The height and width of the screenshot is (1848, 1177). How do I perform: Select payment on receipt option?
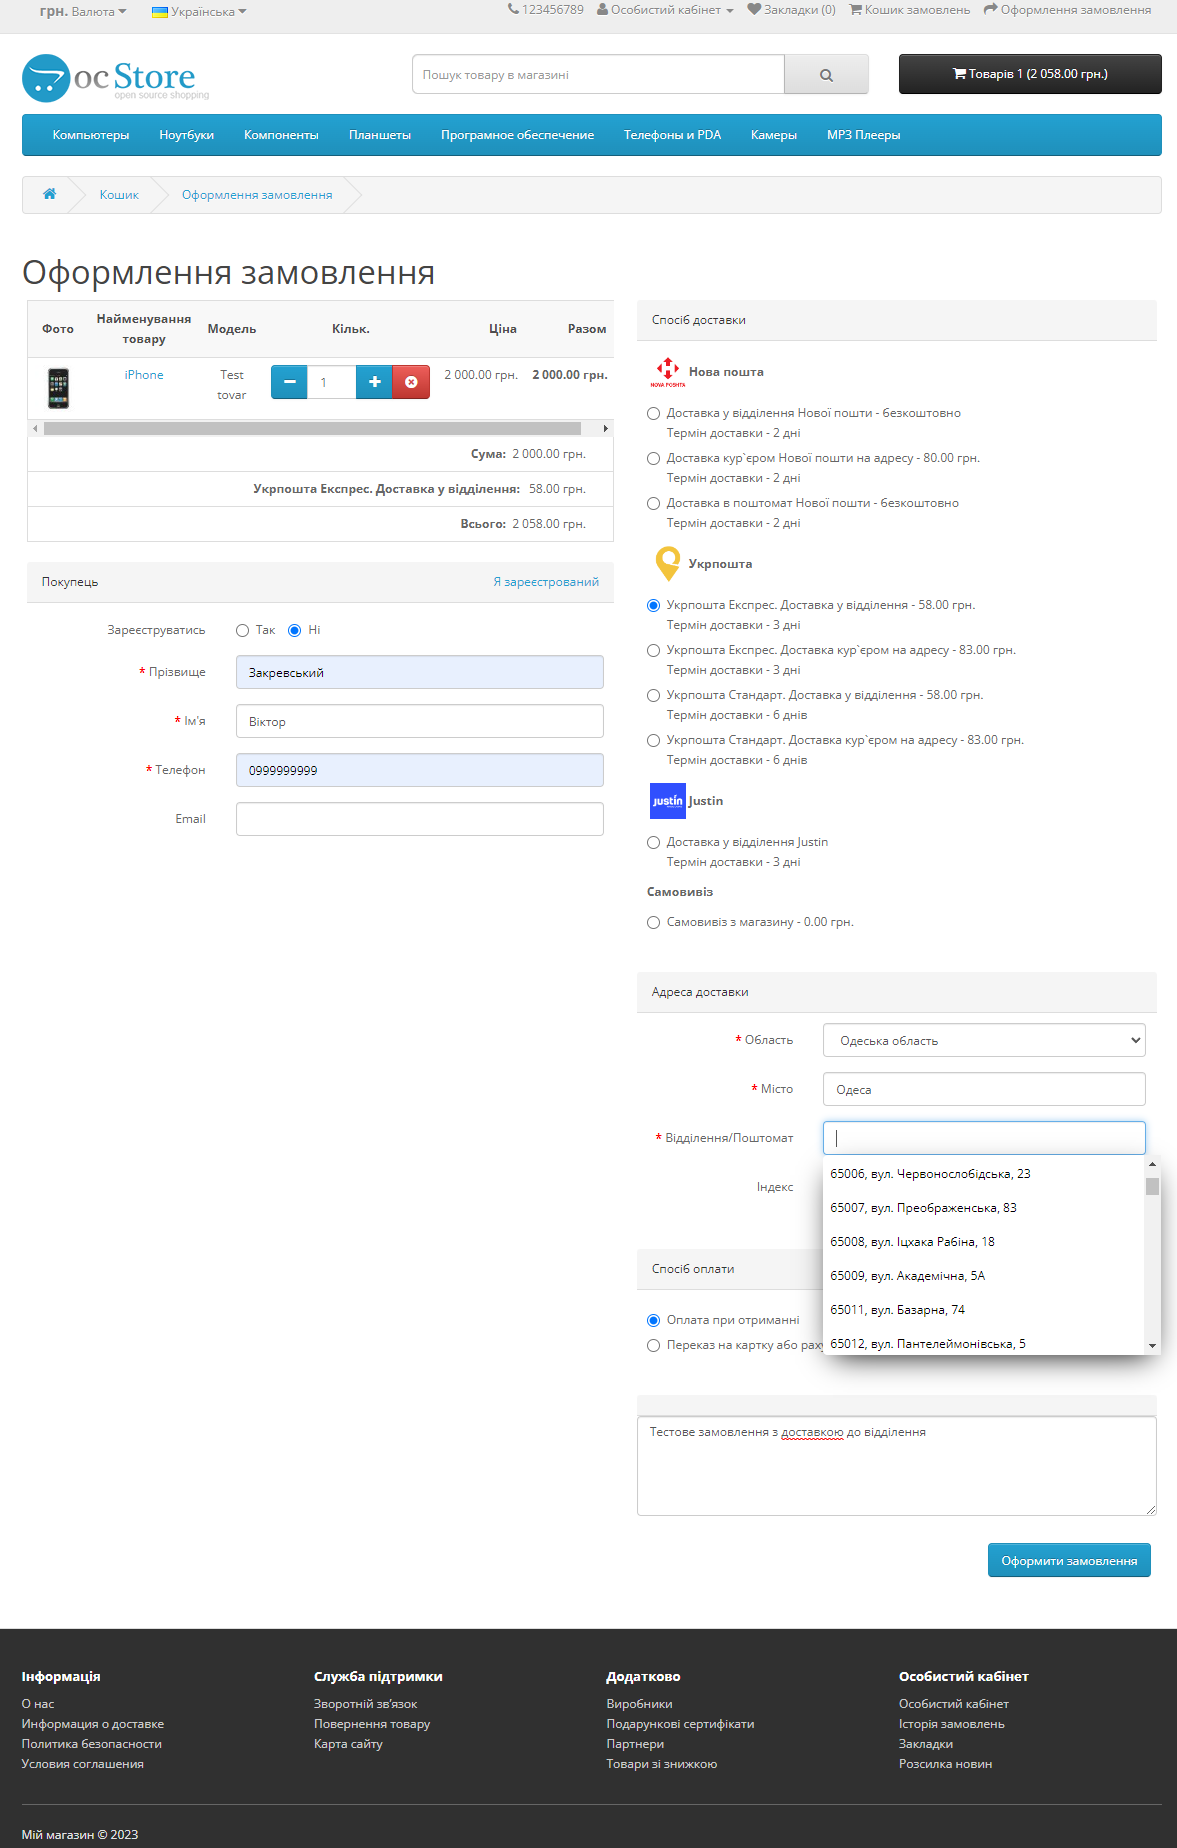click(654, 1320)
